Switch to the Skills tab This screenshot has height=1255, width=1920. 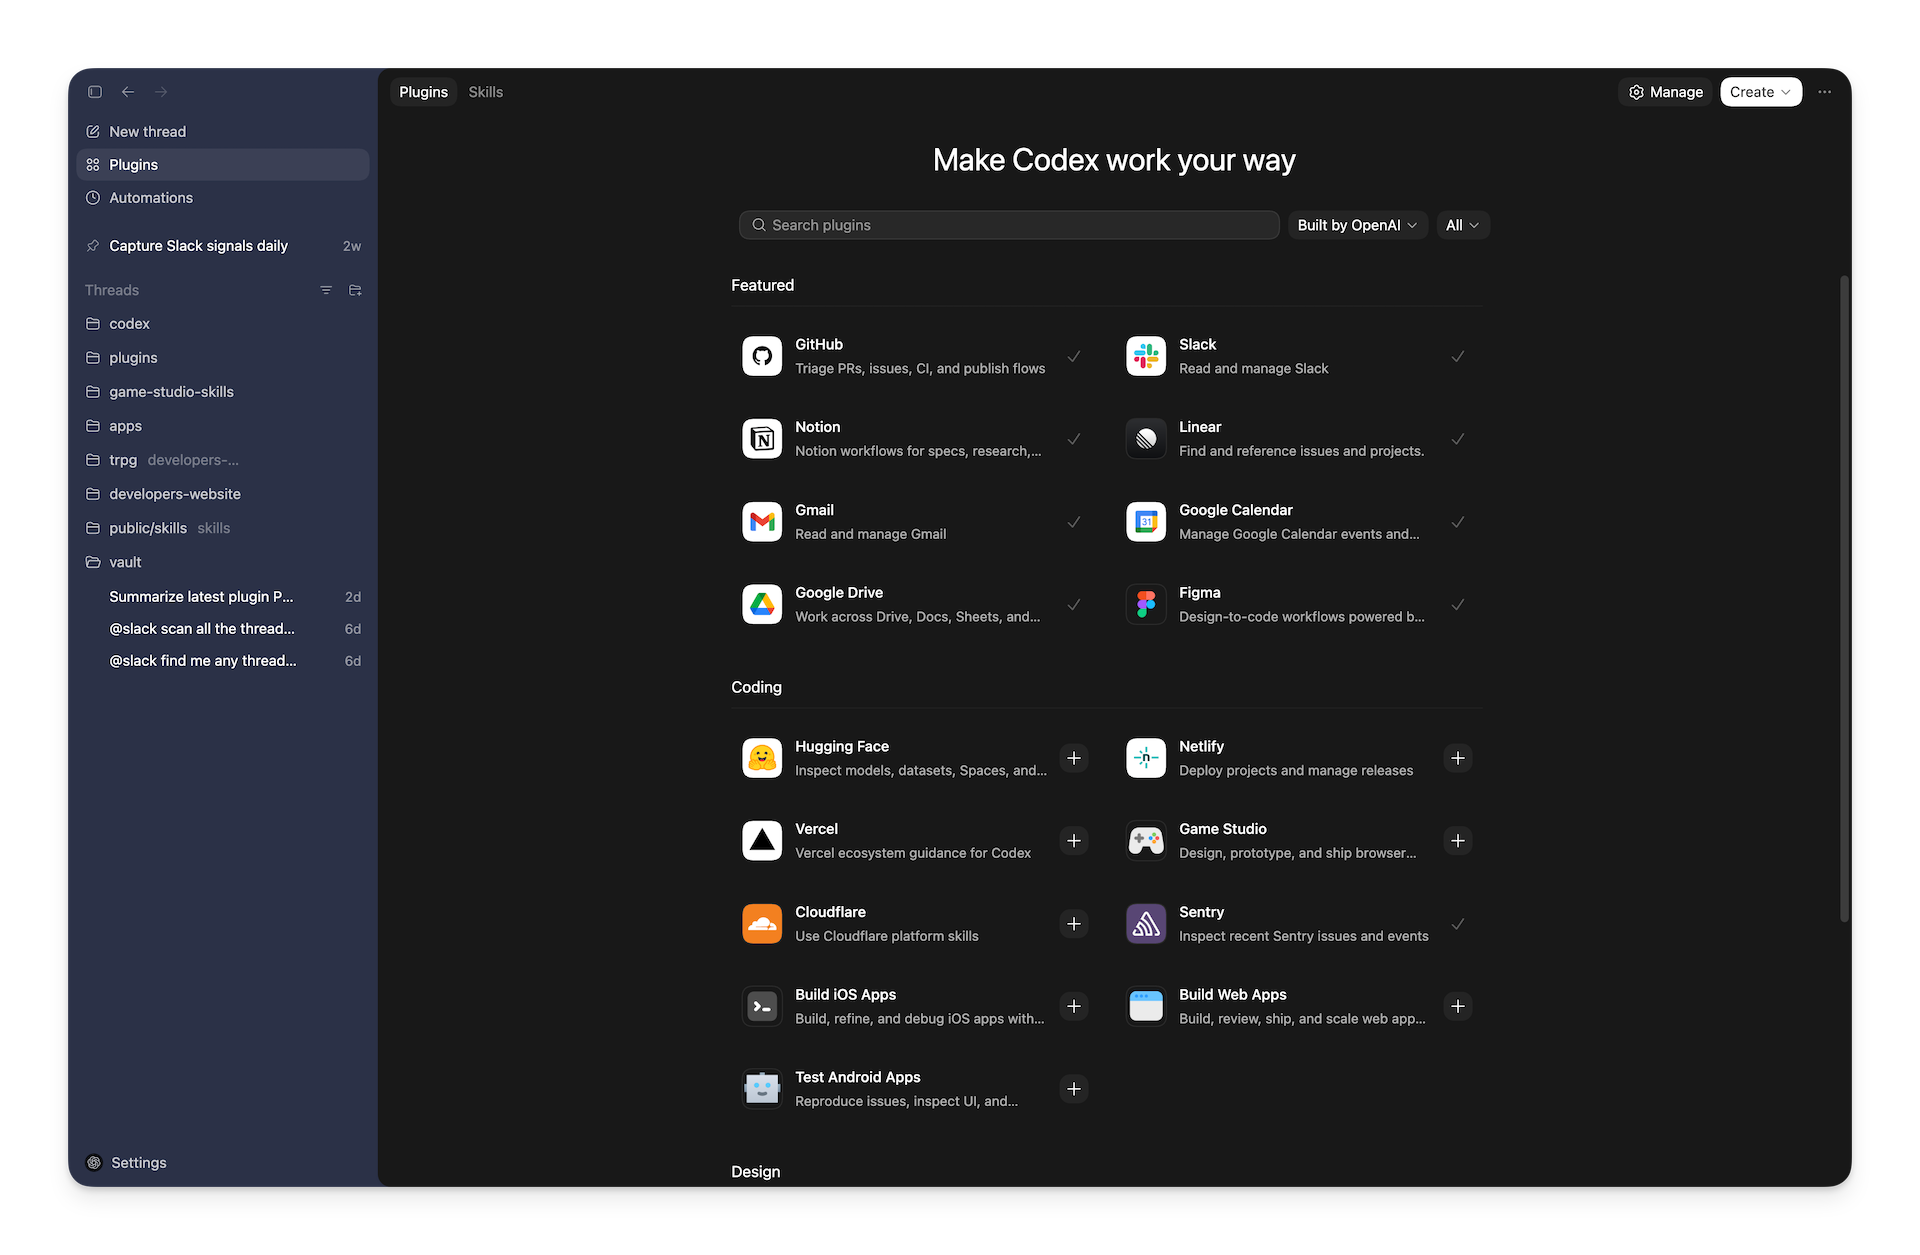pos(486,91)
